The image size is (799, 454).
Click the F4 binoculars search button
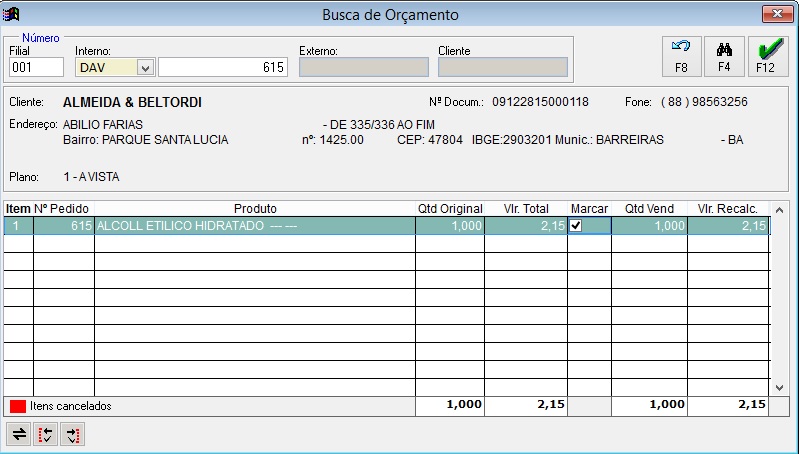pos(724,57)
